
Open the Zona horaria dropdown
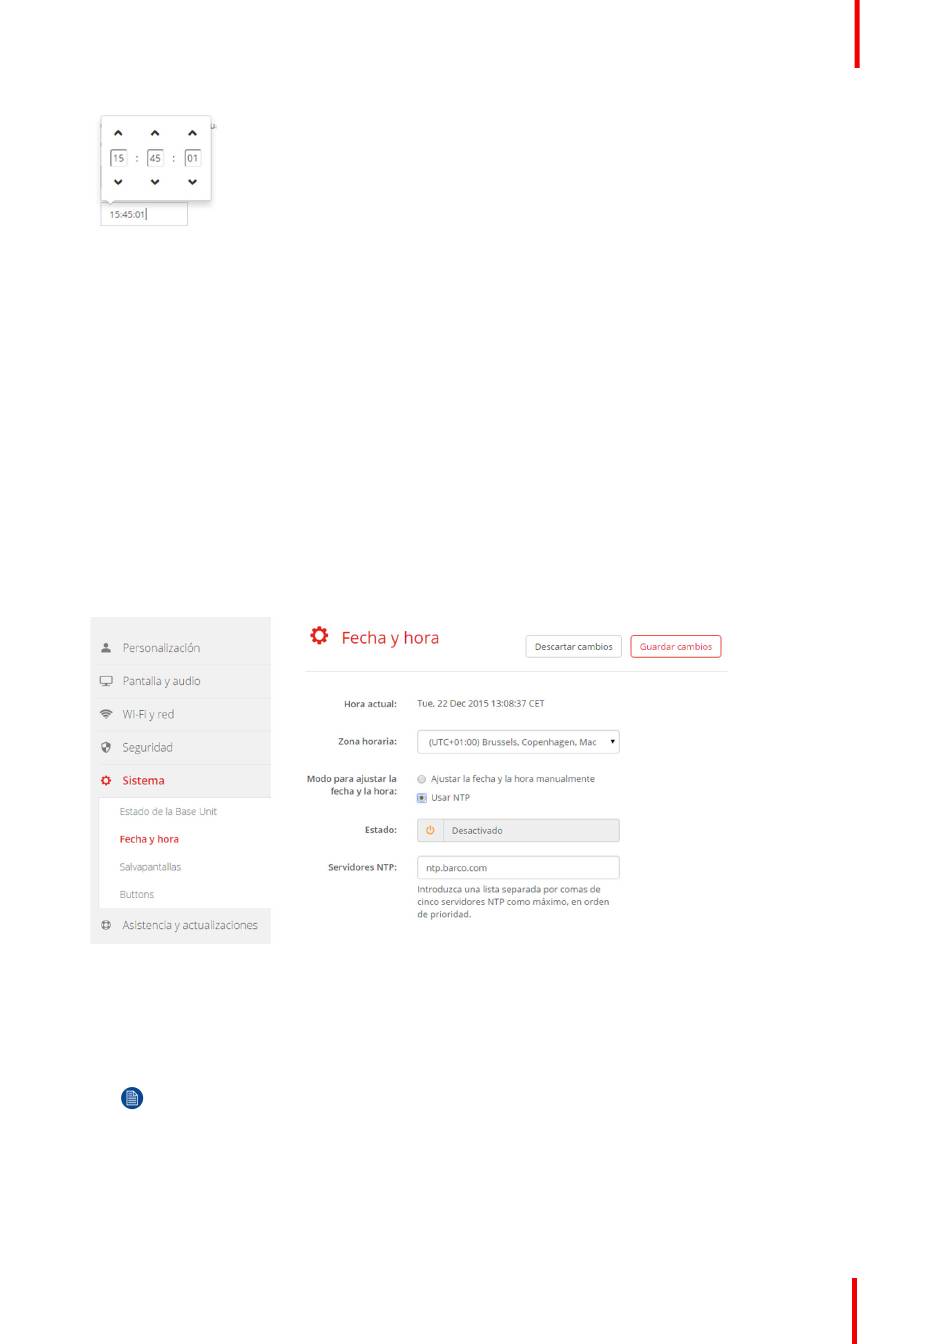tap(518, 742)
